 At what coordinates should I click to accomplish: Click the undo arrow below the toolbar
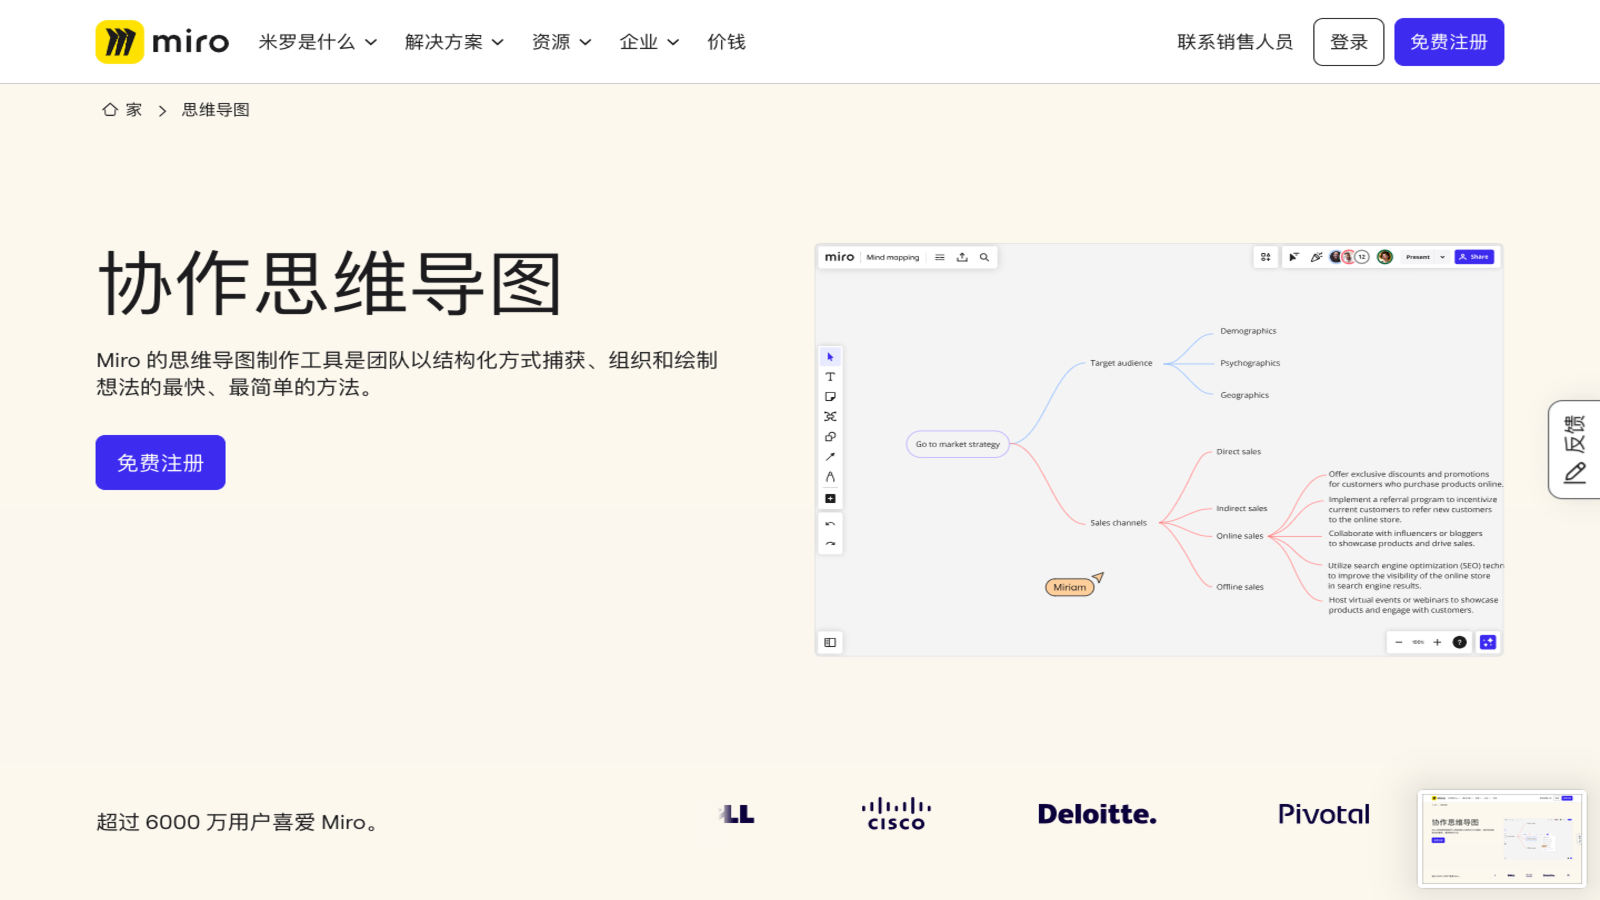pos(830,522)
